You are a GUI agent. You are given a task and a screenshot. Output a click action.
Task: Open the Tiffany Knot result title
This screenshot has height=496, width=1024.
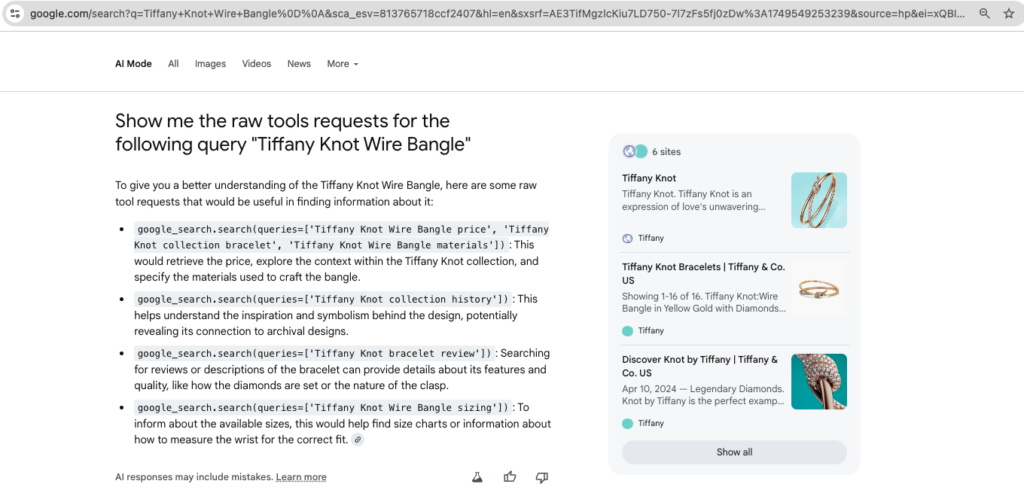point(649,178)
